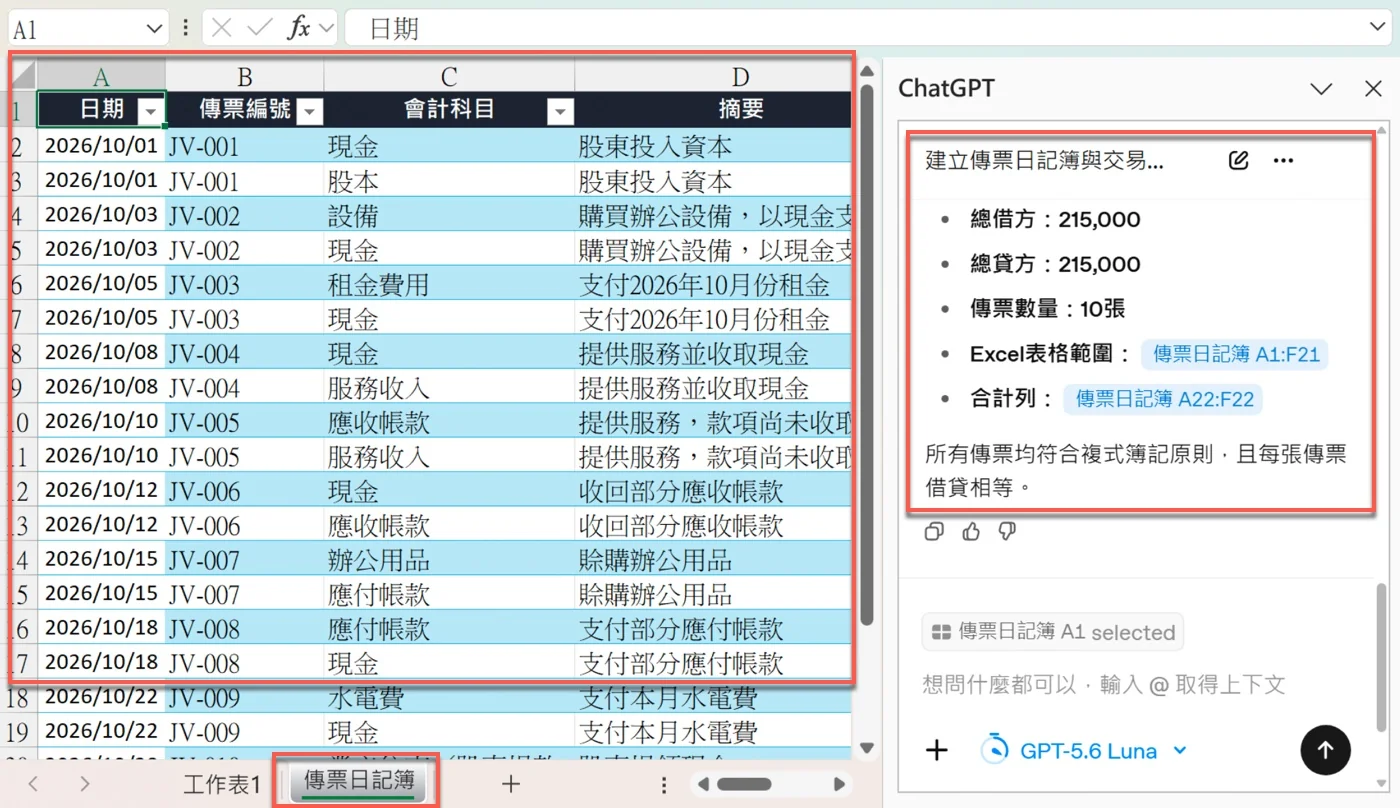1400x808 pixels.
Task: Click the chat input field 想問什麼都可以
Action: coord(1103,685)
